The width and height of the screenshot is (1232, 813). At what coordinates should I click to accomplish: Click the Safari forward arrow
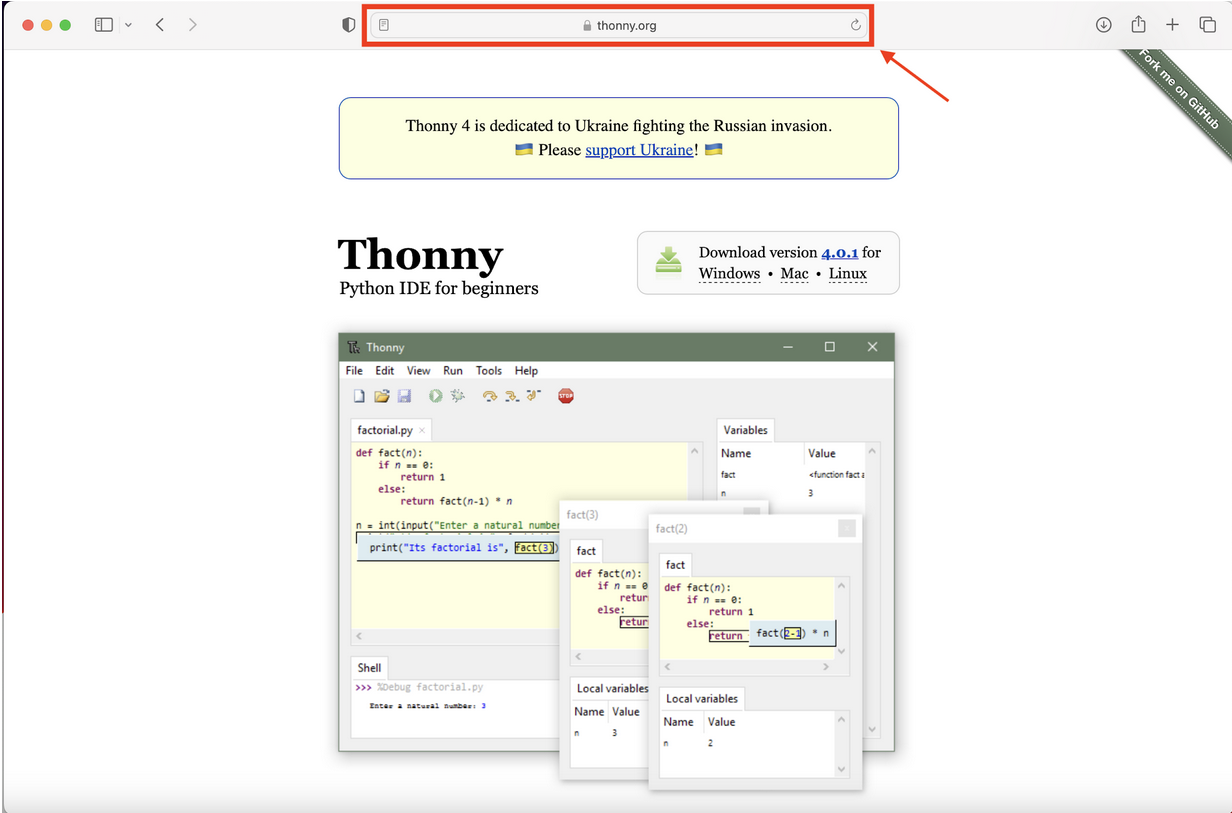click(192, 25)
